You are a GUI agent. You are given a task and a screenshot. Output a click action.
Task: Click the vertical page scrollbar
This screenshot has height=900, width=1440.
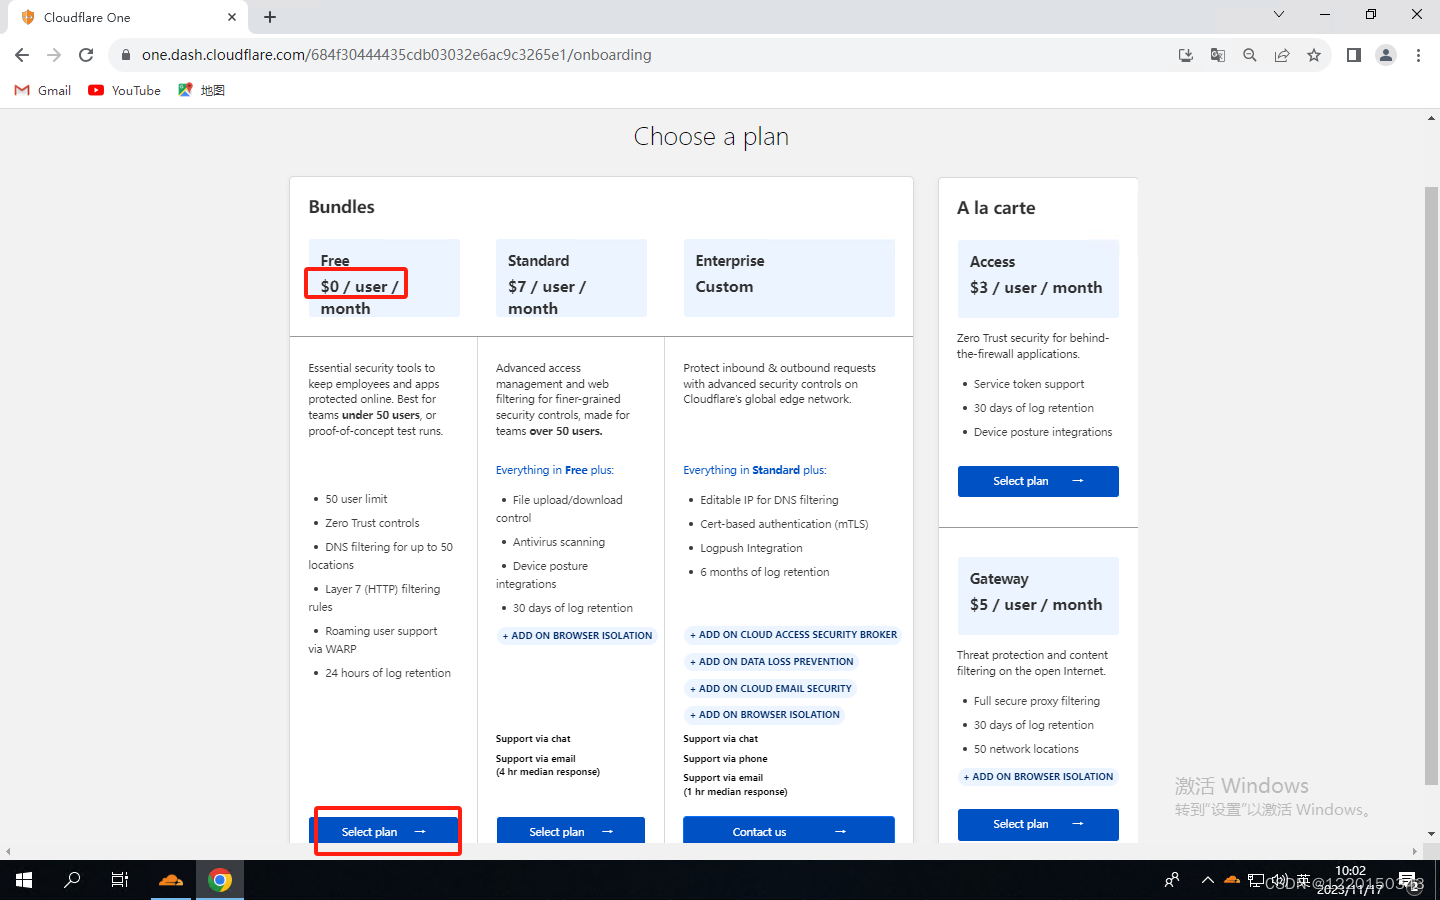(x=1432, y=485)
